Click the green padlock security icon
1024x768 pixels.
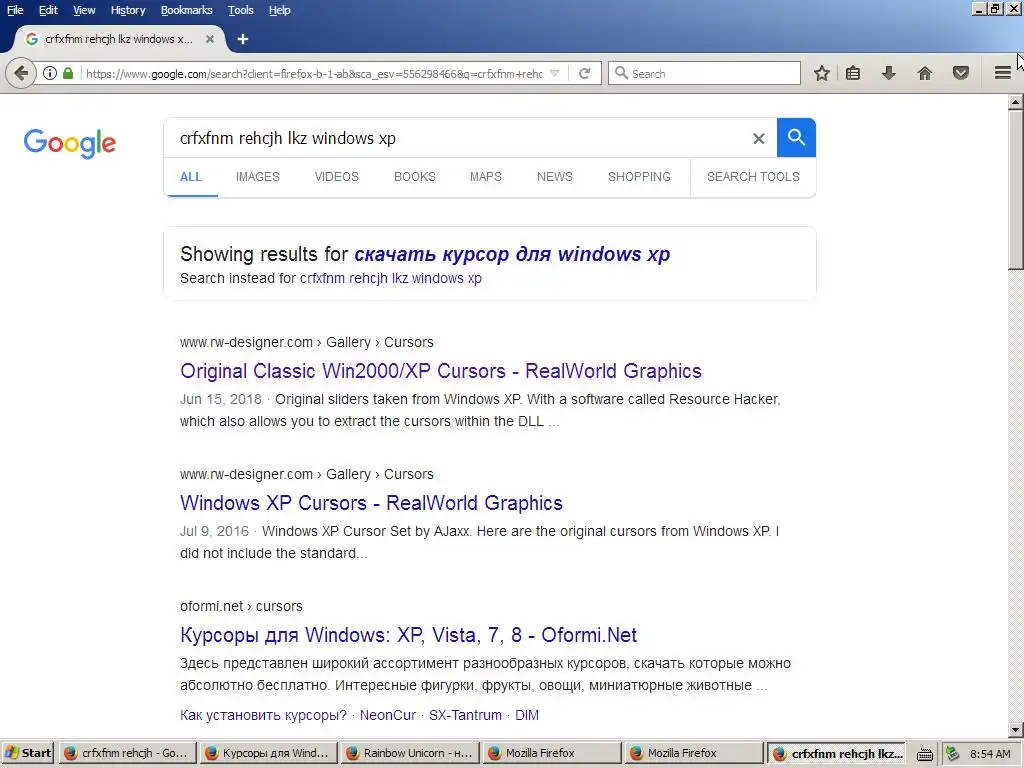[x=68, y=73]
